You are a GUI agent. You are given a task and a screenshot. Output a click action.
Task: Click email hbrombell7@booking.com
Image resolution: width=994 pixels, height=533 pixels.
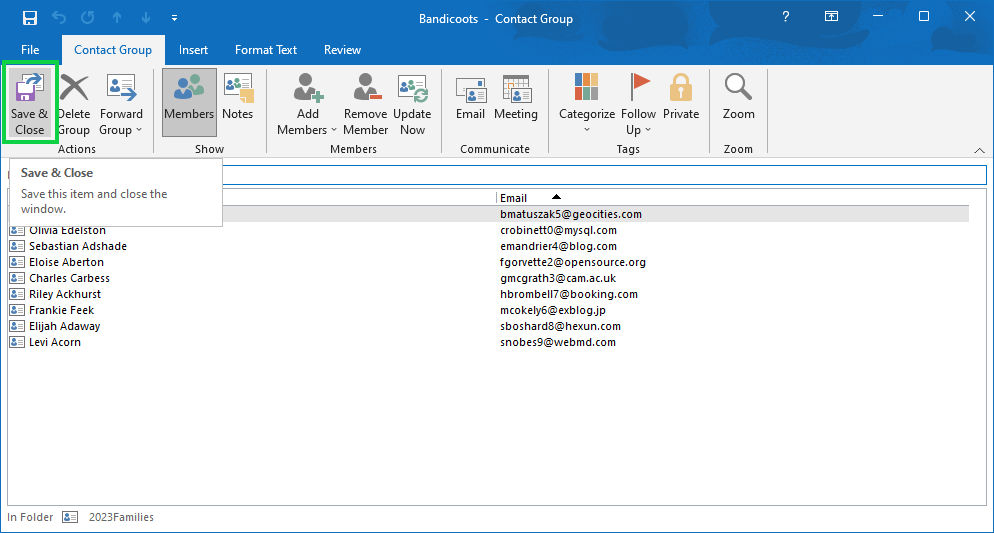(569, 294)
